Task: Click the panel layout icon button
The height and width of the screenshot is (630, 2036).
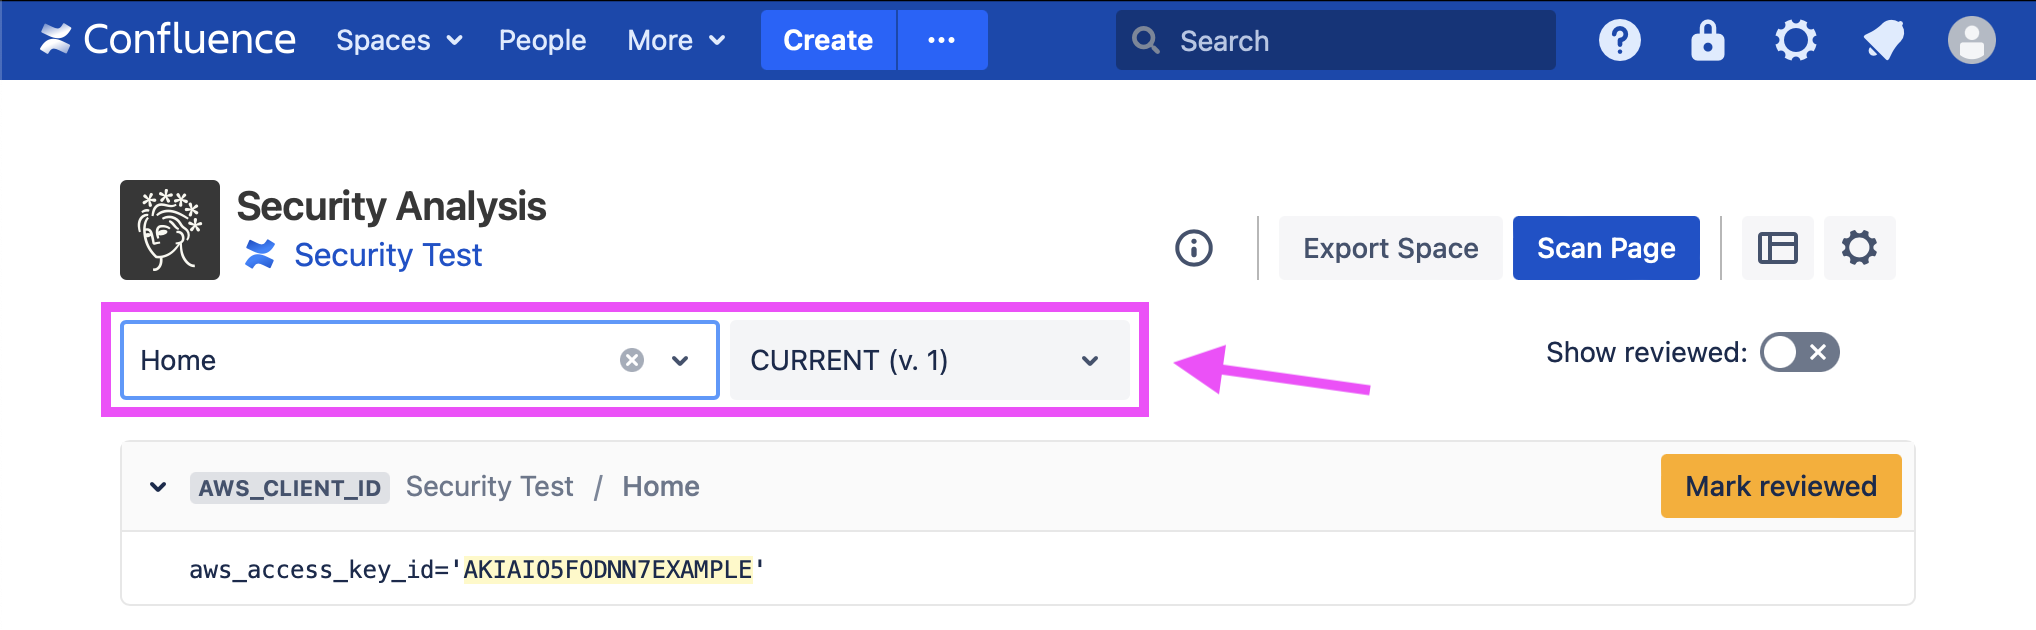Action: point(1777,248)
